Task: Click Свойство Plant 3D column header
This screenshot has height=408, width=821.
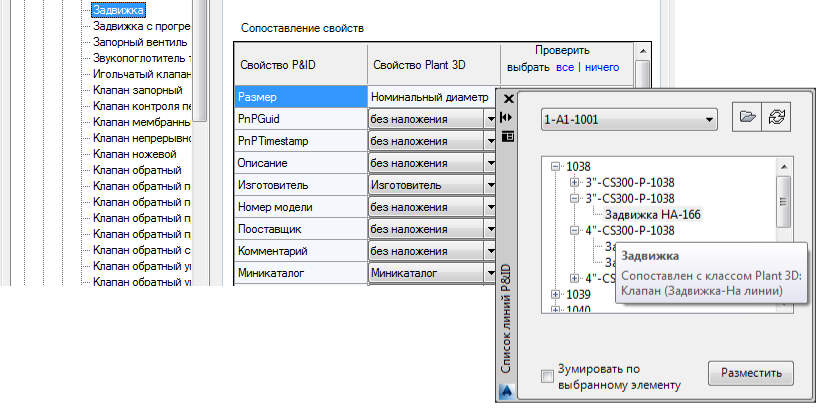Action: 434,65
